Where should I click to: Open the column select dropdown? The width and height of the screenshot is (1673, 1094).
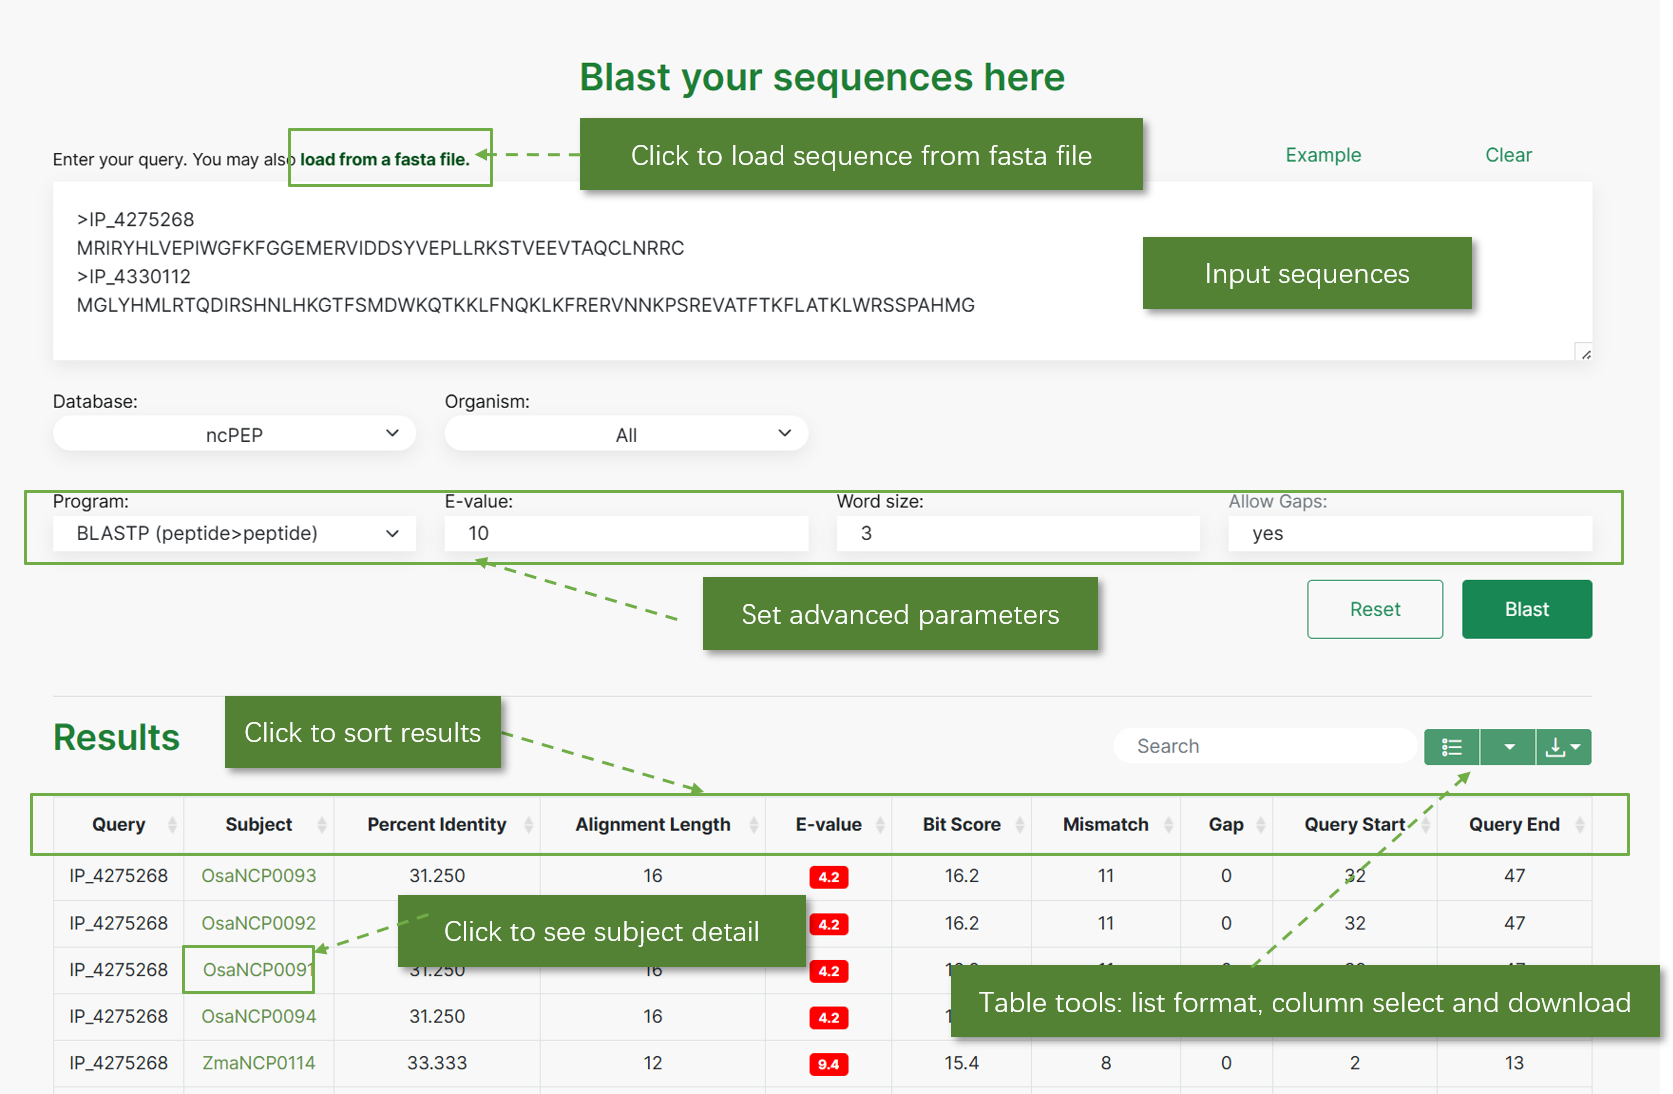(1508, 747)
